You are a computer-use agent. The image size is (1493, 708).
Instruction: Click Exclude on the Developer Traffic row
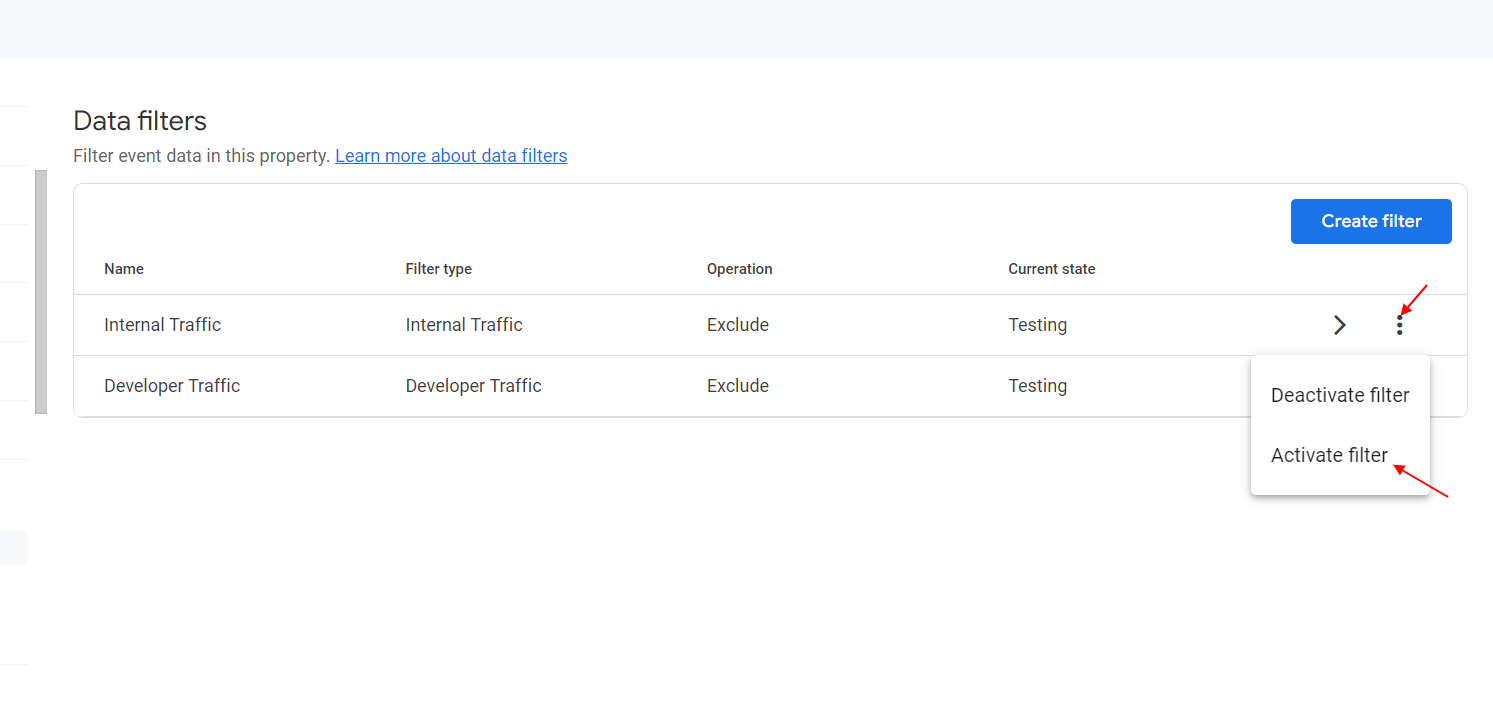point(738,385)
